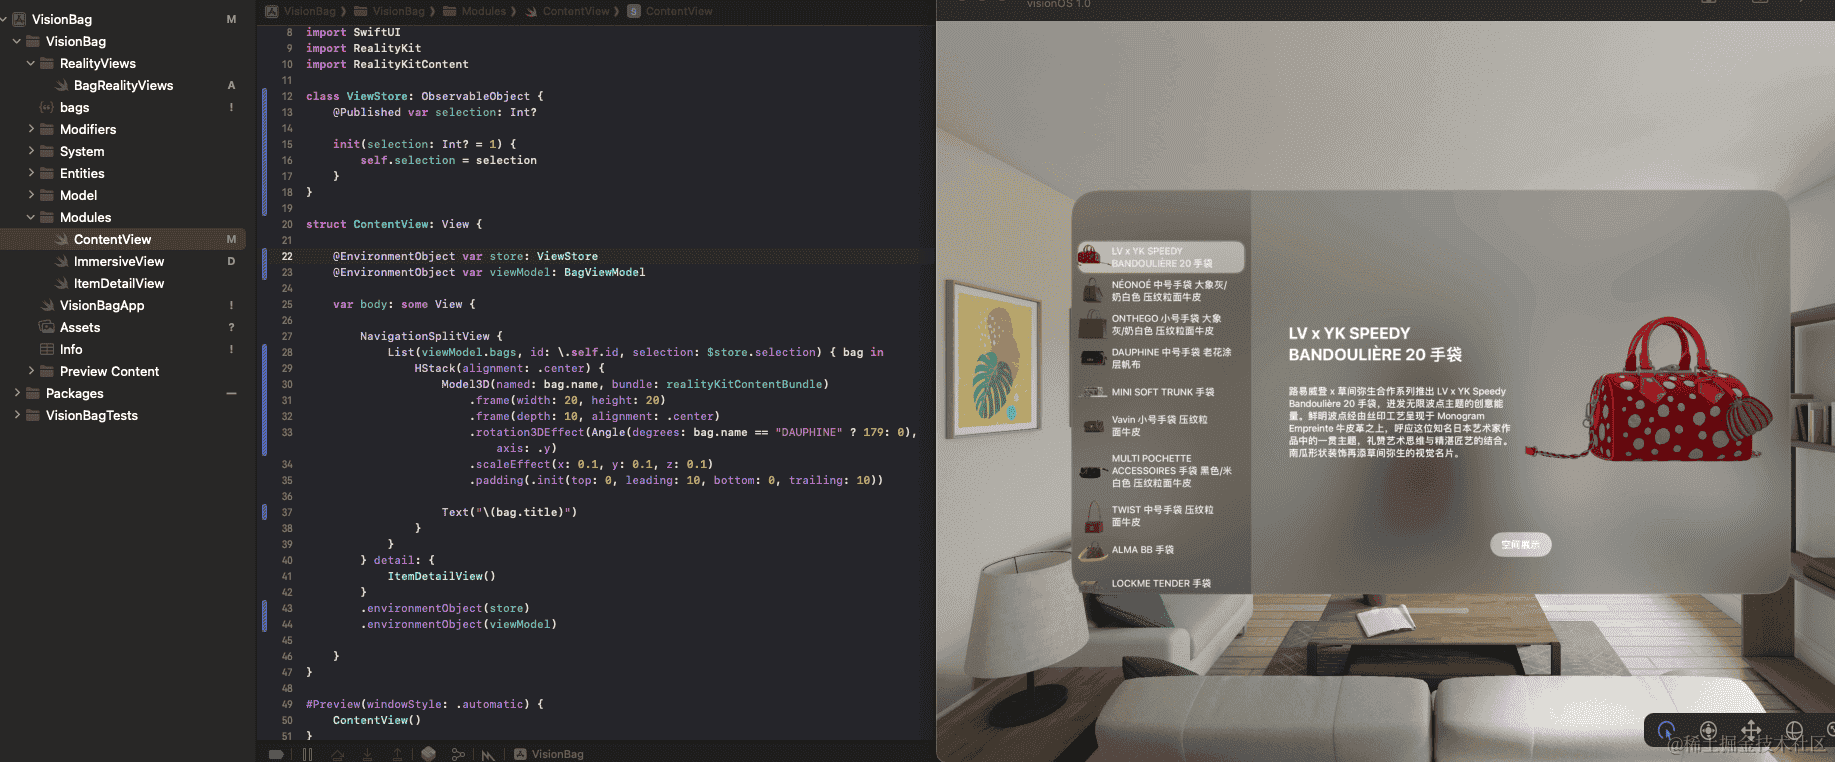Open the Assets catalog
The width and height of the screenshot is (1835, 762).
pyautogui.click(x=80, y=327)
